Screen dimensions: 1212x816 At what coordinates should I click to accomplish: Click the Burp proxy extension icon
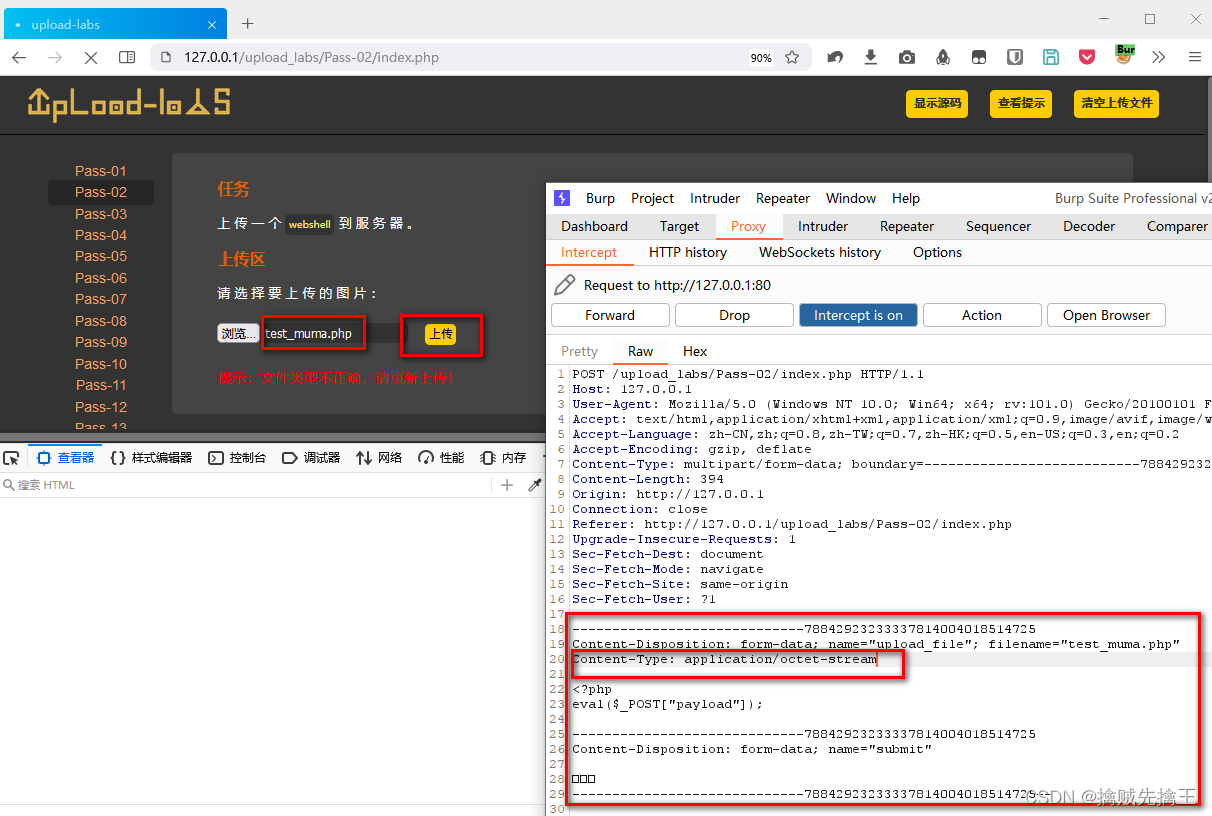click(1125, 55)
